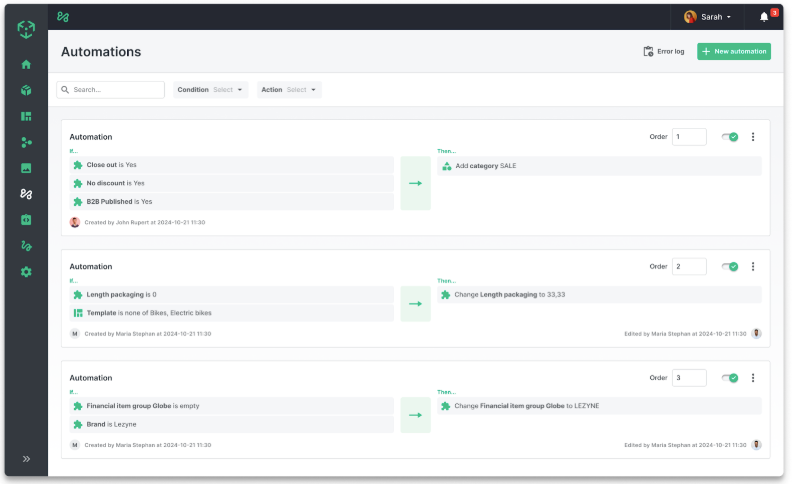The image size is (792, 484).
Task: Open three-dot menu for first automation
Action: tap(753, 137)
